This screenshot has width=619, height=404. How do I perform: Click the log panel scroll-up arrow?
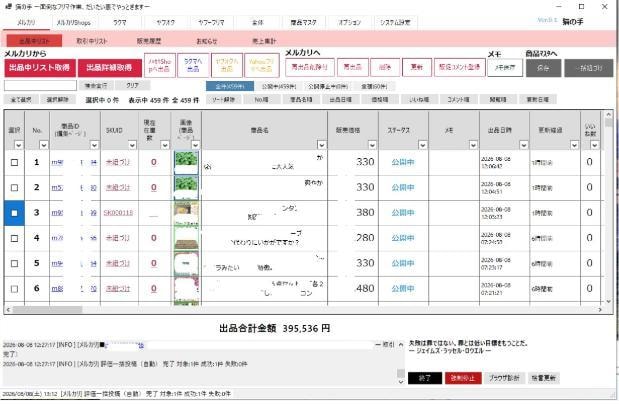click(401, 345)
